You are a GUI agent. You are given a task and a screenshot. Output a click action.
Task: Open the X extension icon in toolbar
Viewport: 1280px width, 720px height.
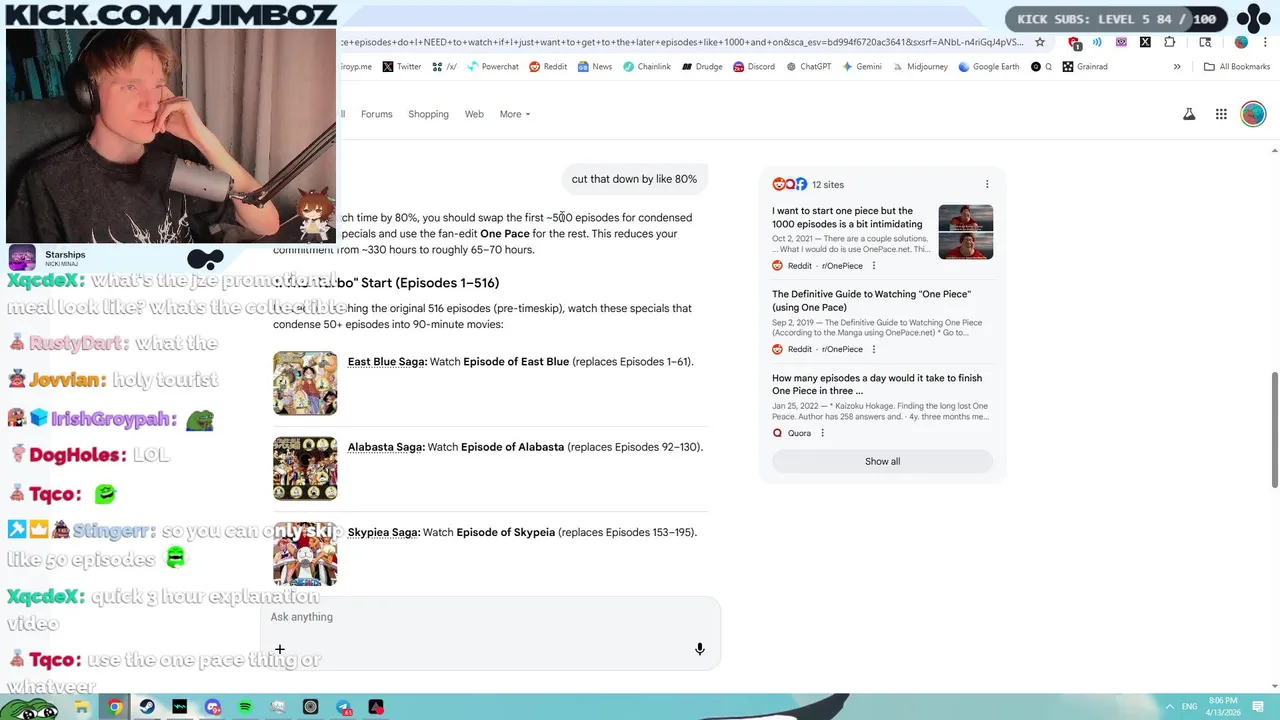[1145, 42]
